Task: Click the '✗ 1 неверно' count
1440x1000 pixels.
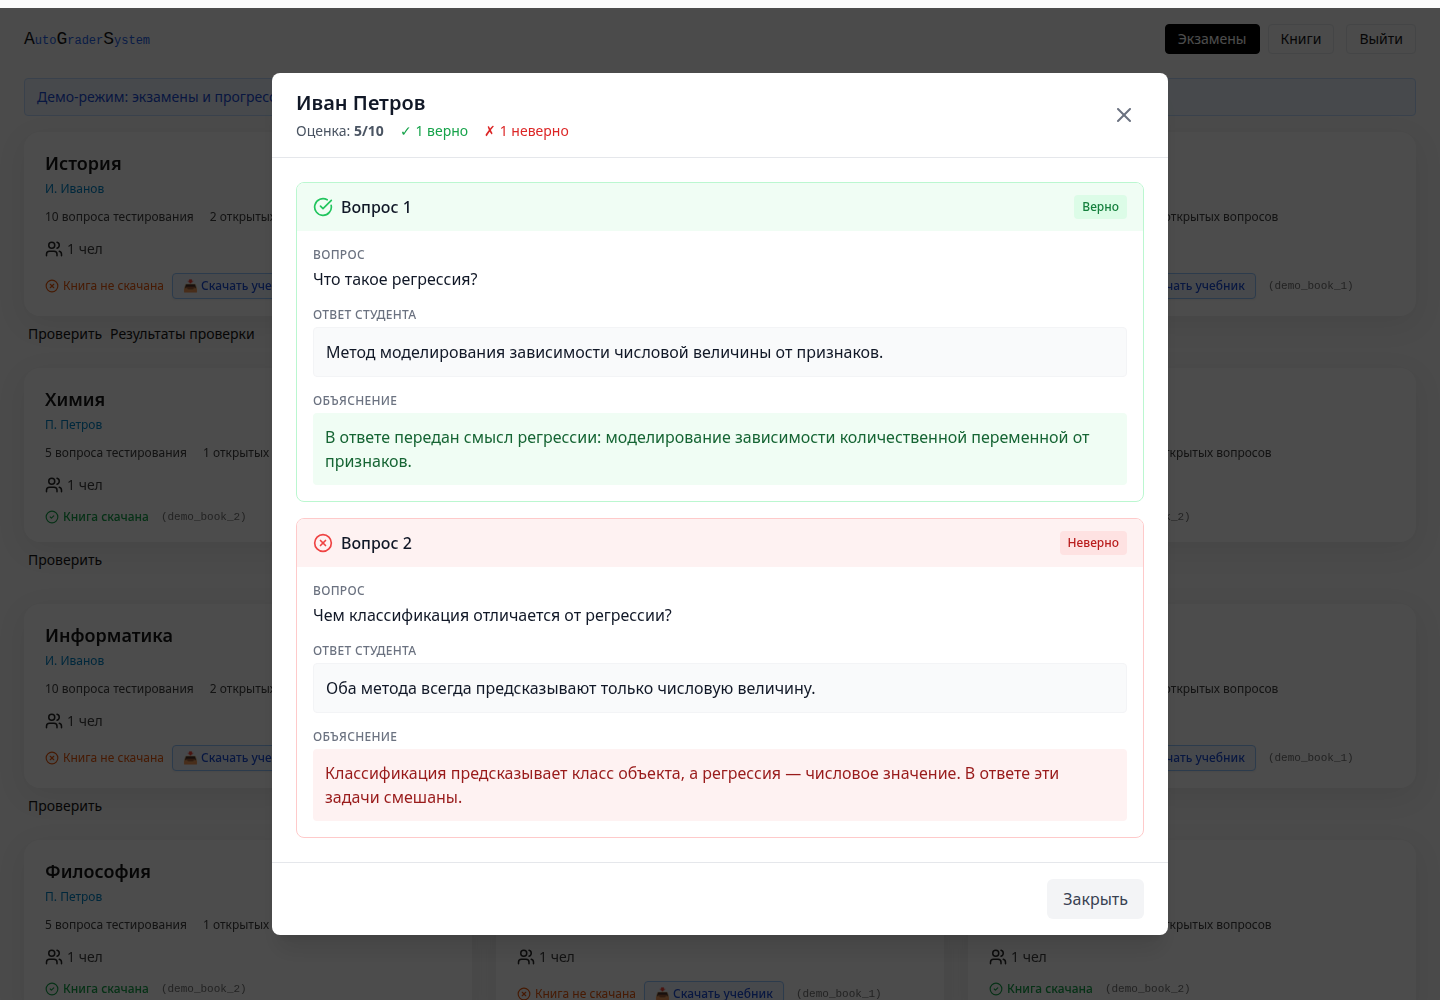Action: [x=526, y=131]
